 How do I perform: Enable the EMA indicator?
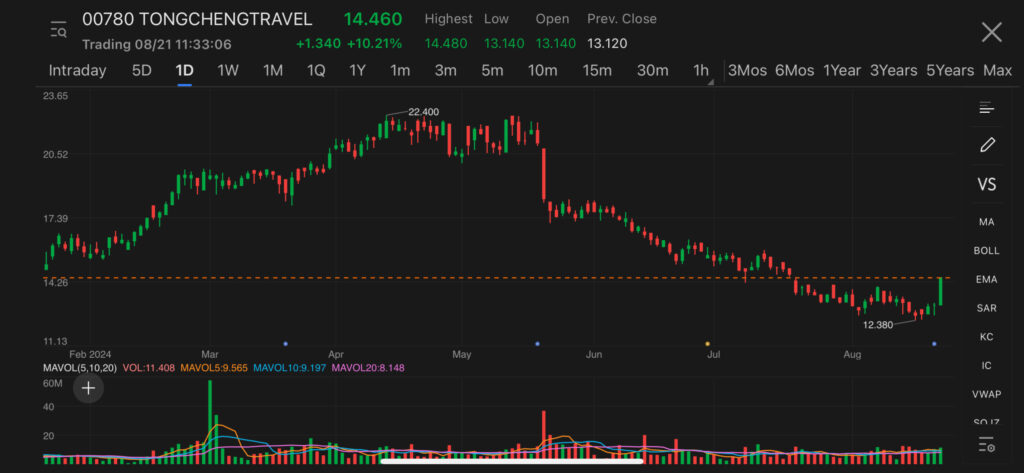[x=987, y=280]
